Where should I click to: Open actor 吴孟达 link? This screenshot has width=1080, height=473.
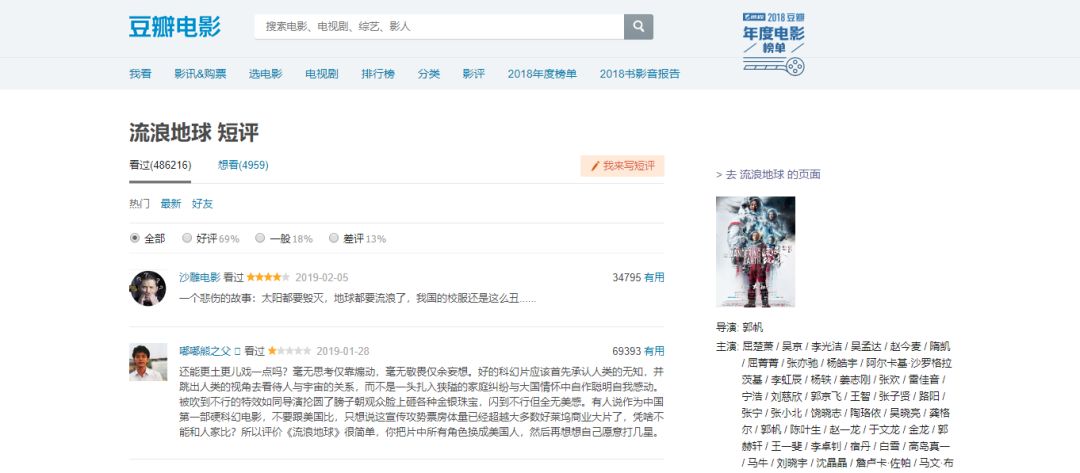point(866,346)
